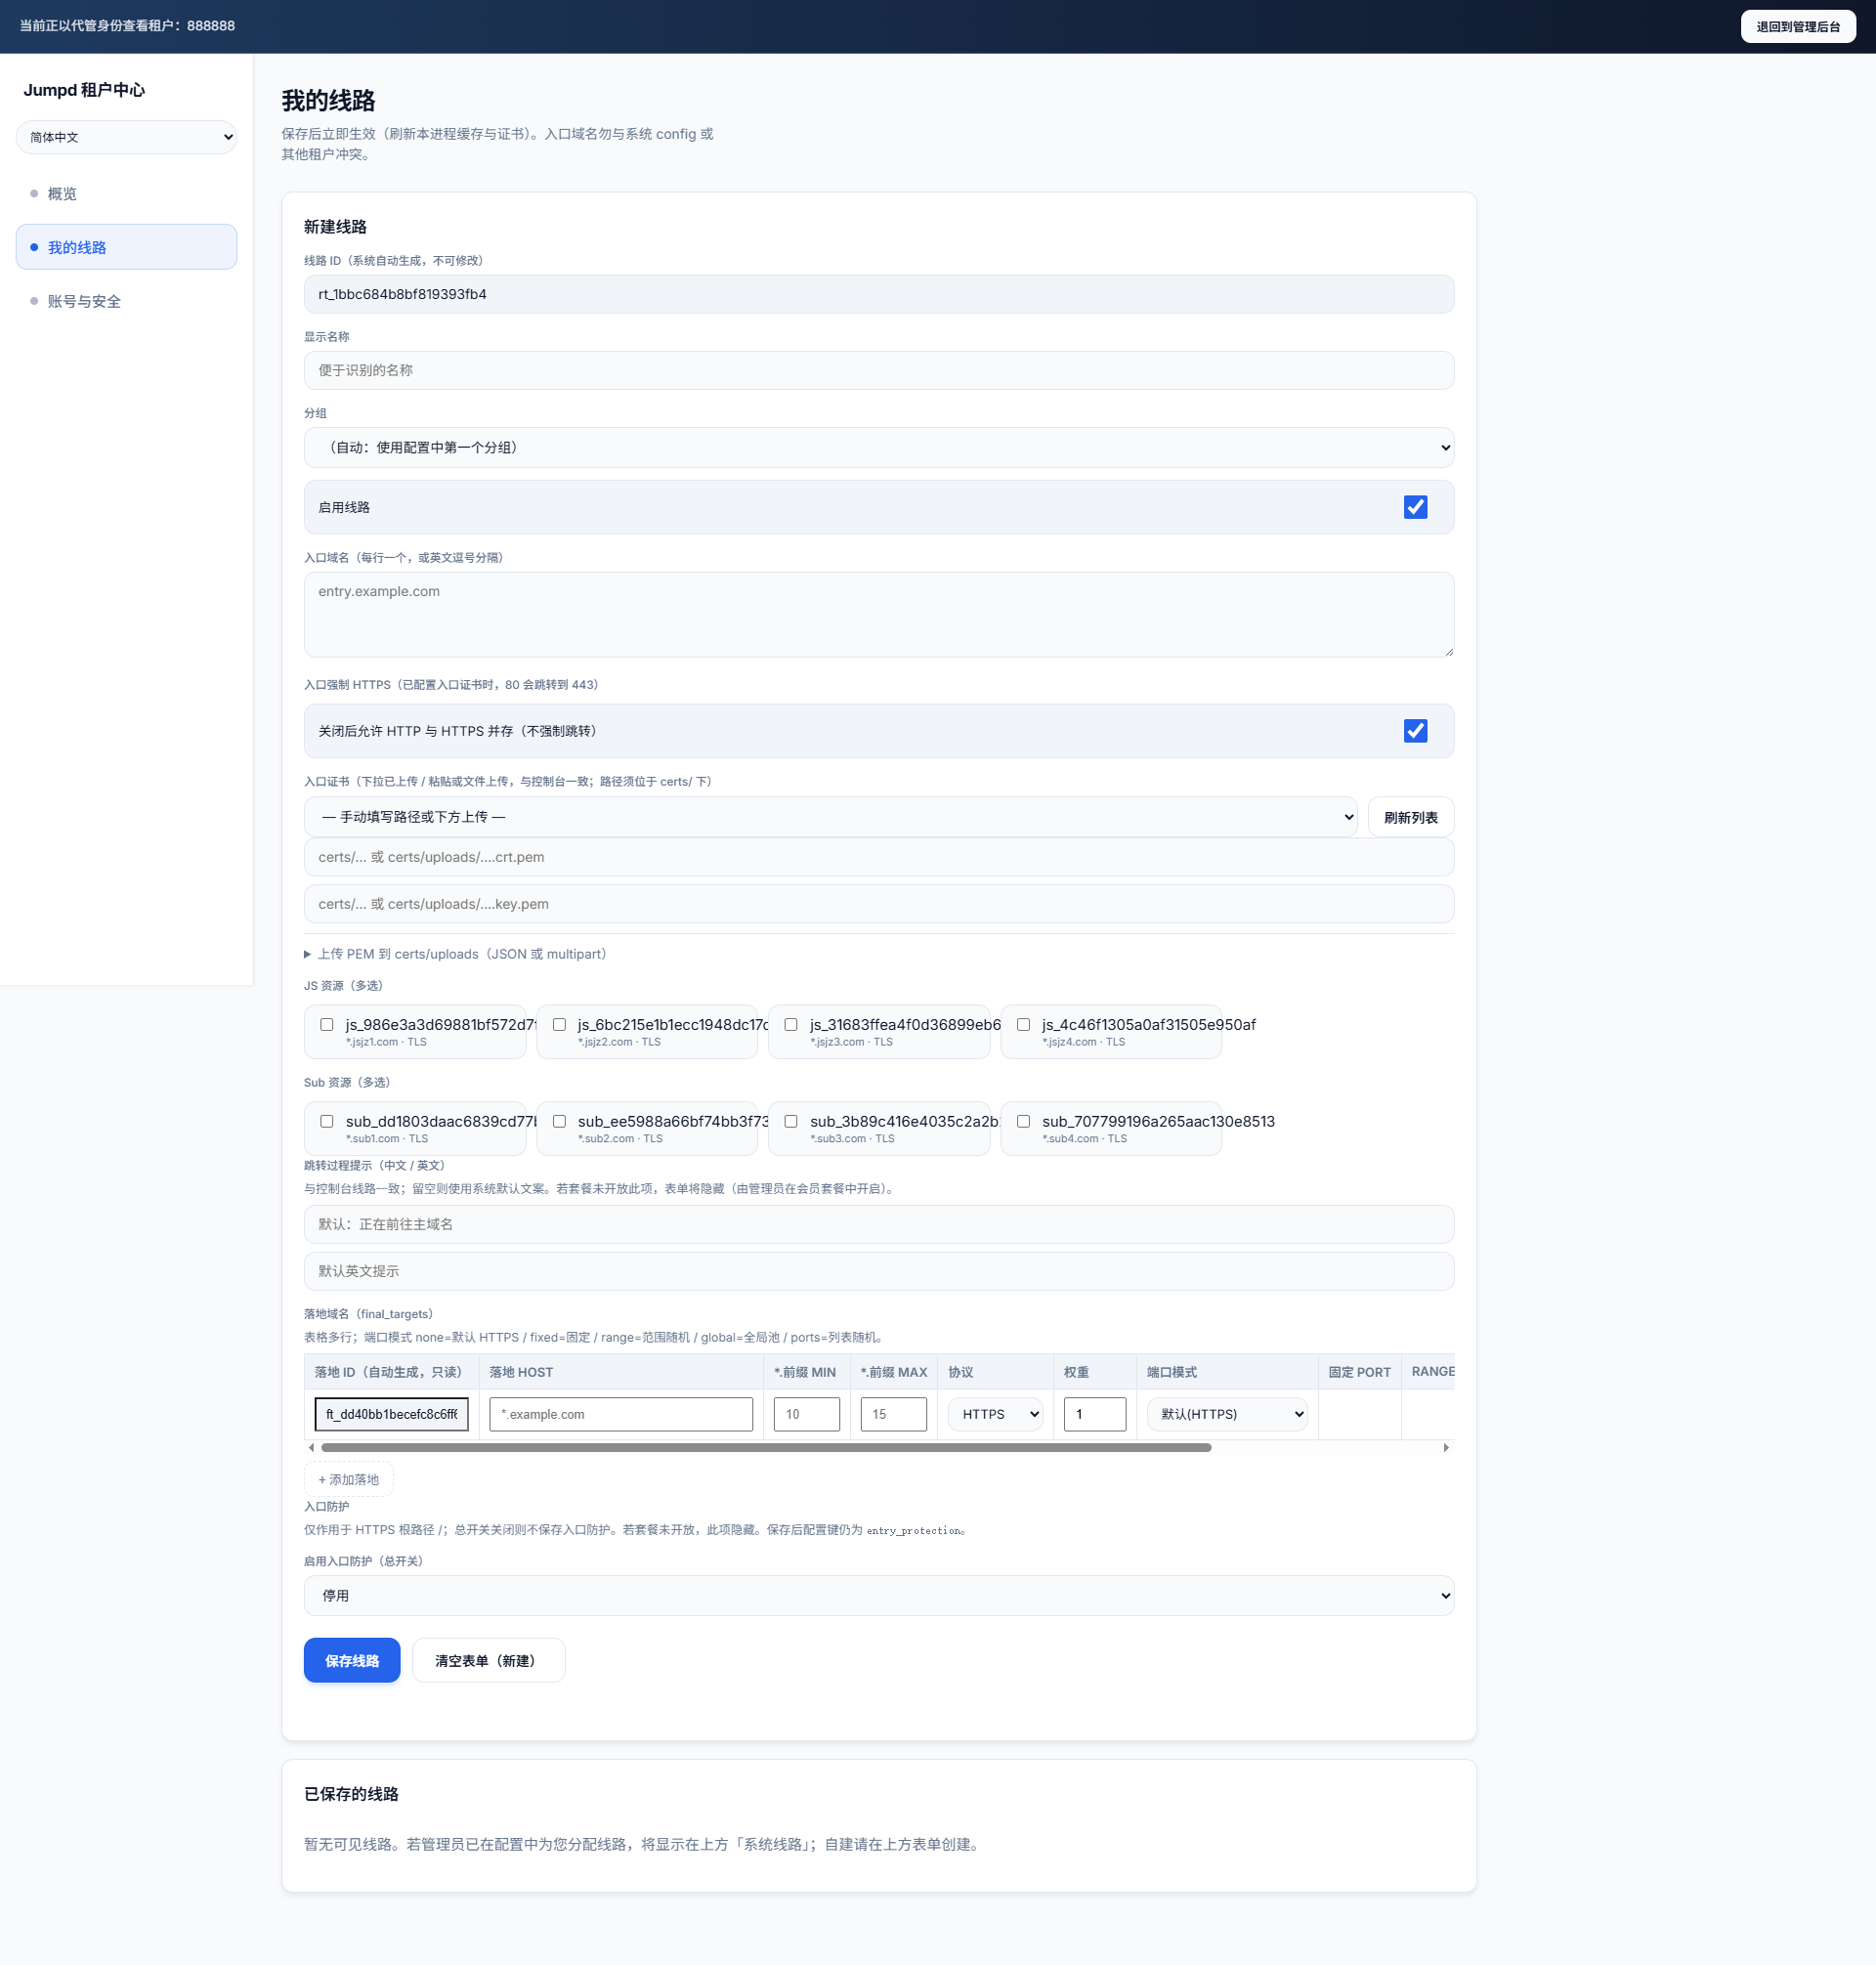Click the 保存线路 button
Viewport: 1876px width, 1965px height.
pos(351,1660)
